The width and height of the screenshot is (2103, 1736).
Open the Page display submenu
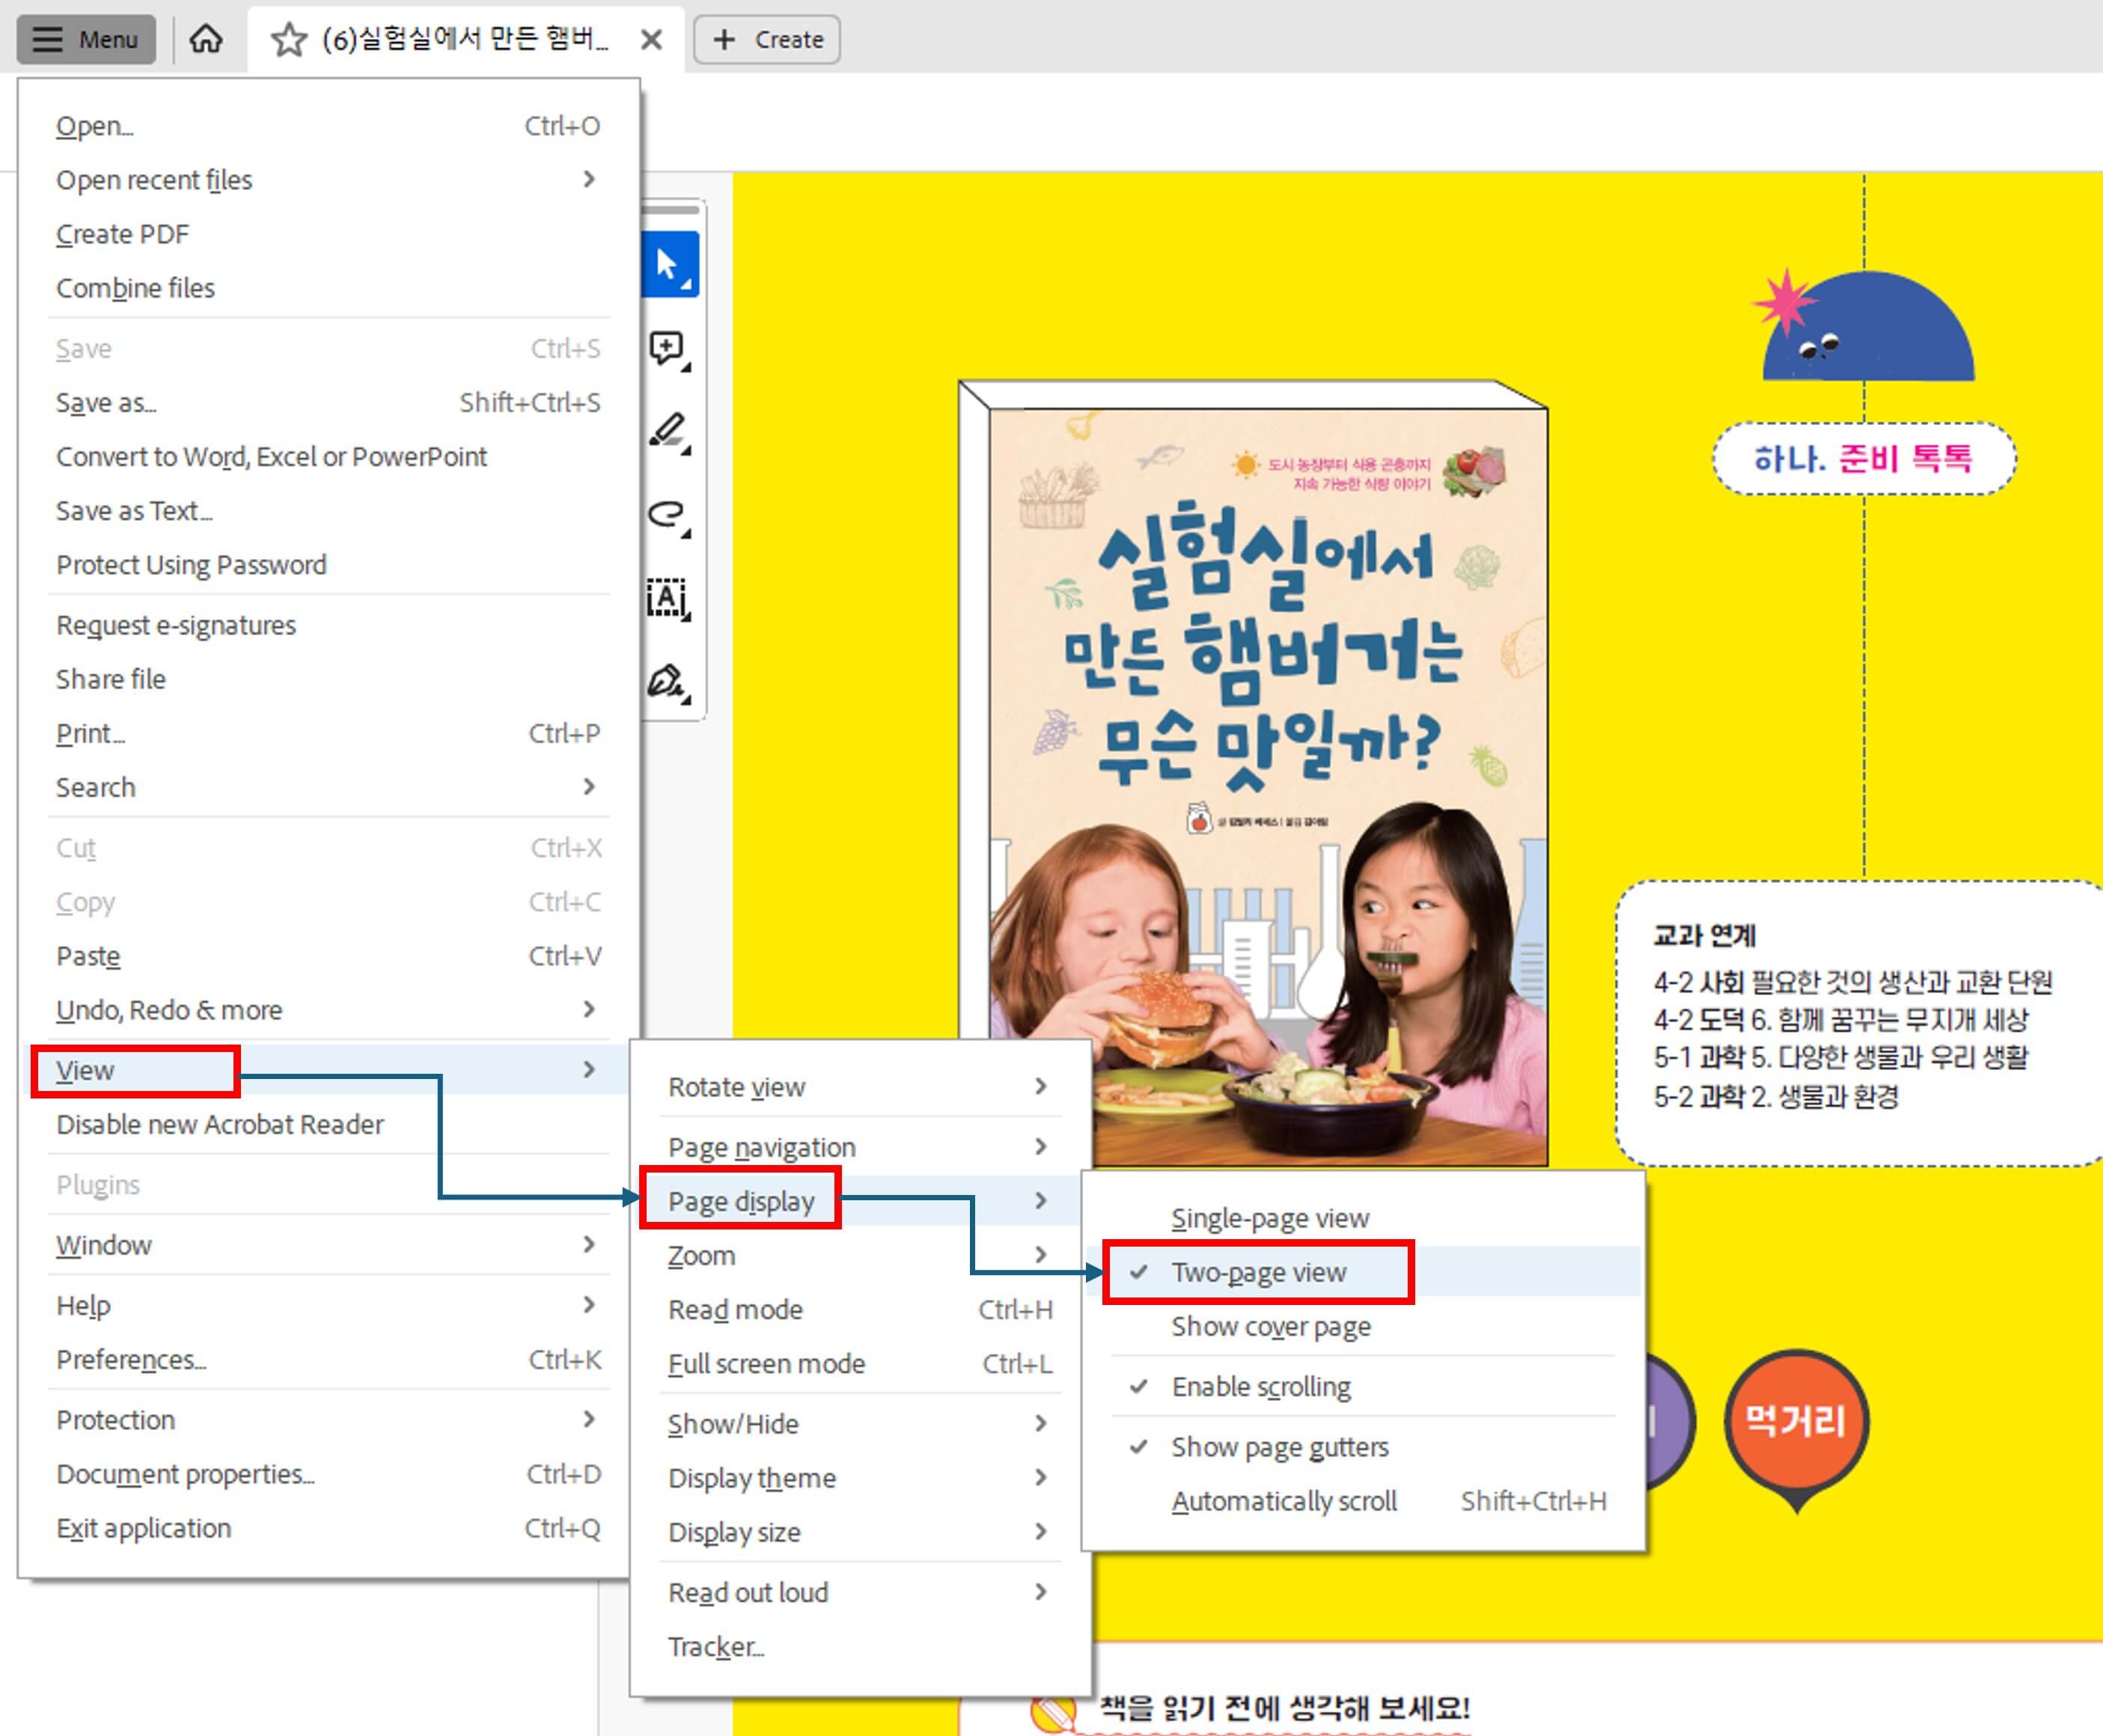pyautogui.click(x=742, y=1201)
